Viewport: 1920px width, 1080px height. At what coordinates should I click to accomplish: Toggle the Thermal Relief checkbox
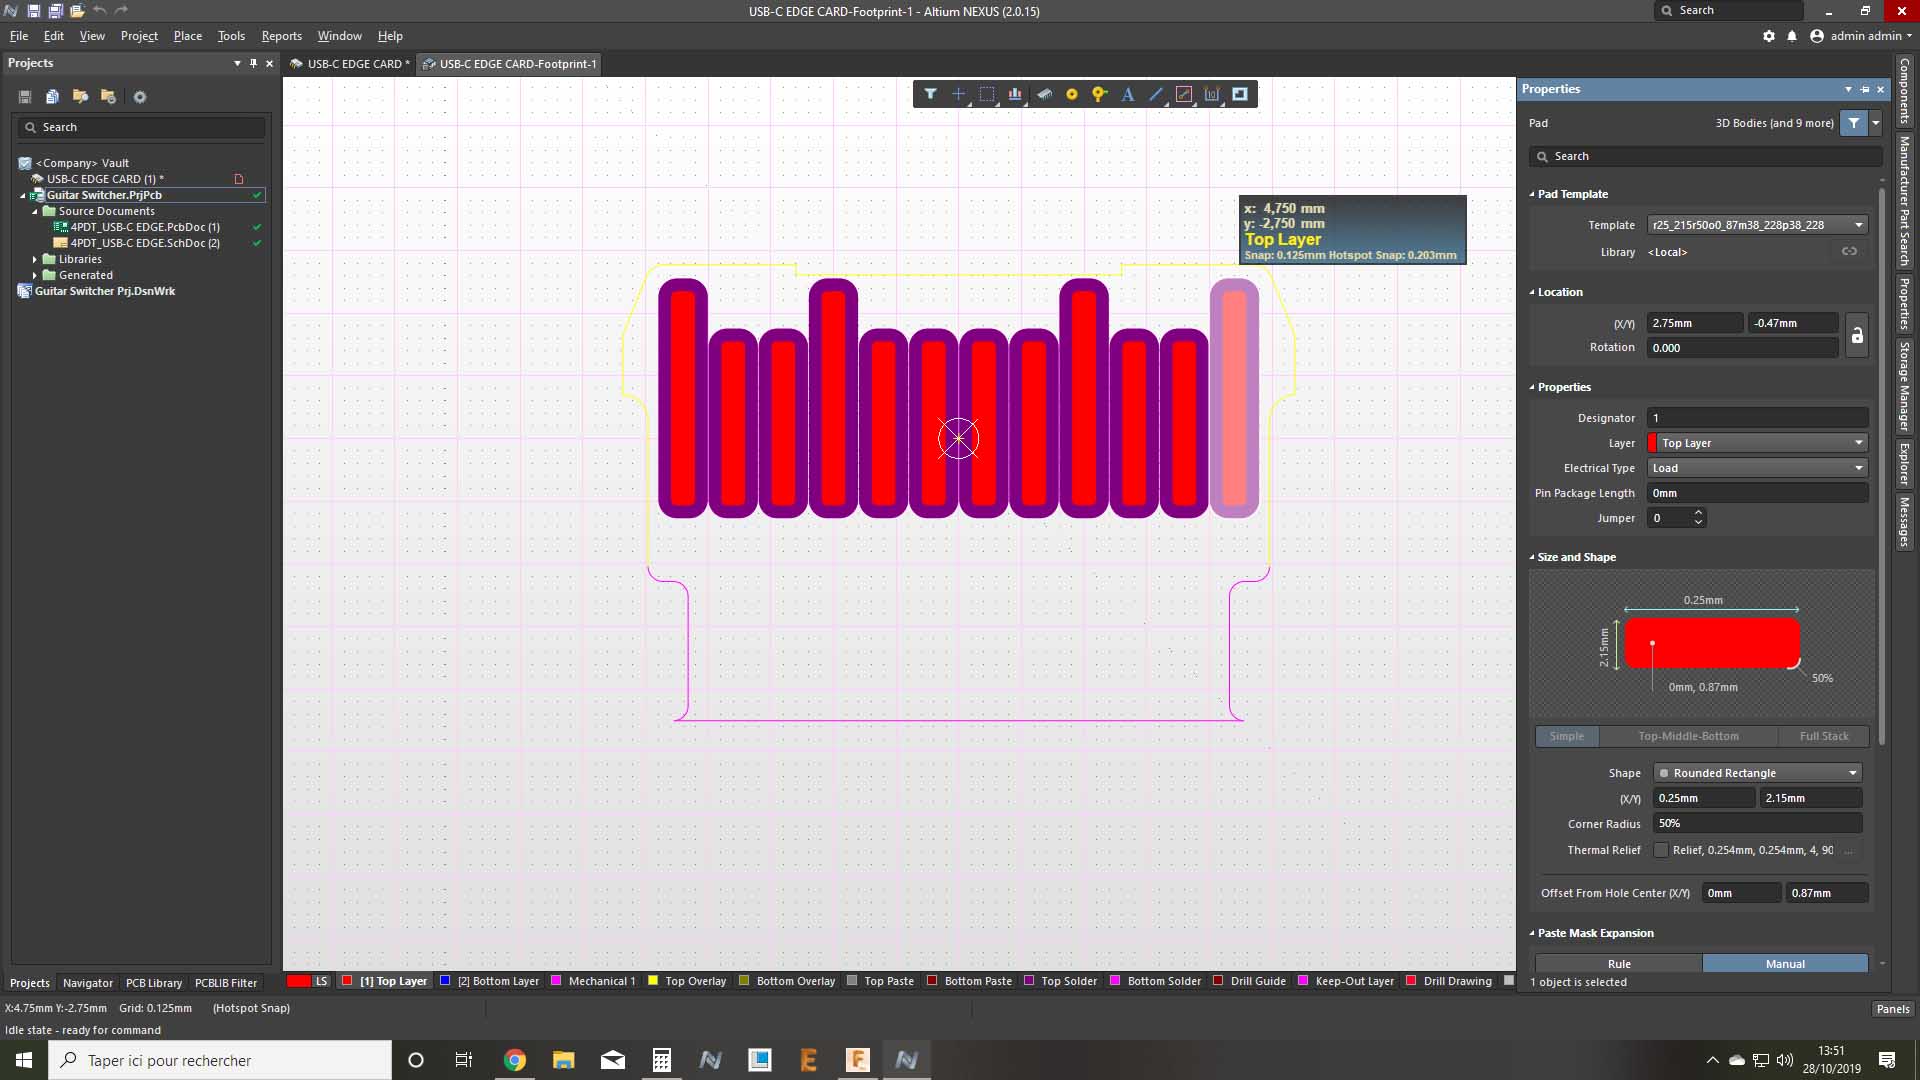(1661, 850)
